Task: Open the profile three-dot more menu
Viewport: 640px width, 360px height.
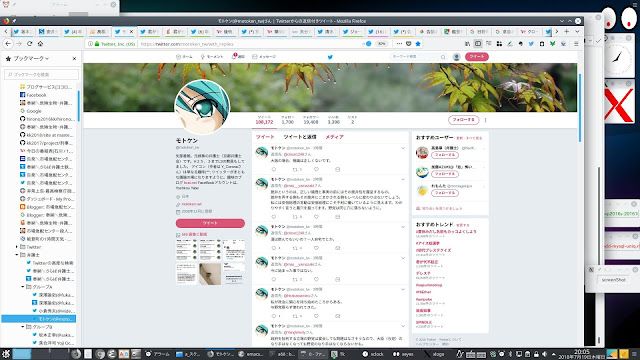Action: [485, 120]
